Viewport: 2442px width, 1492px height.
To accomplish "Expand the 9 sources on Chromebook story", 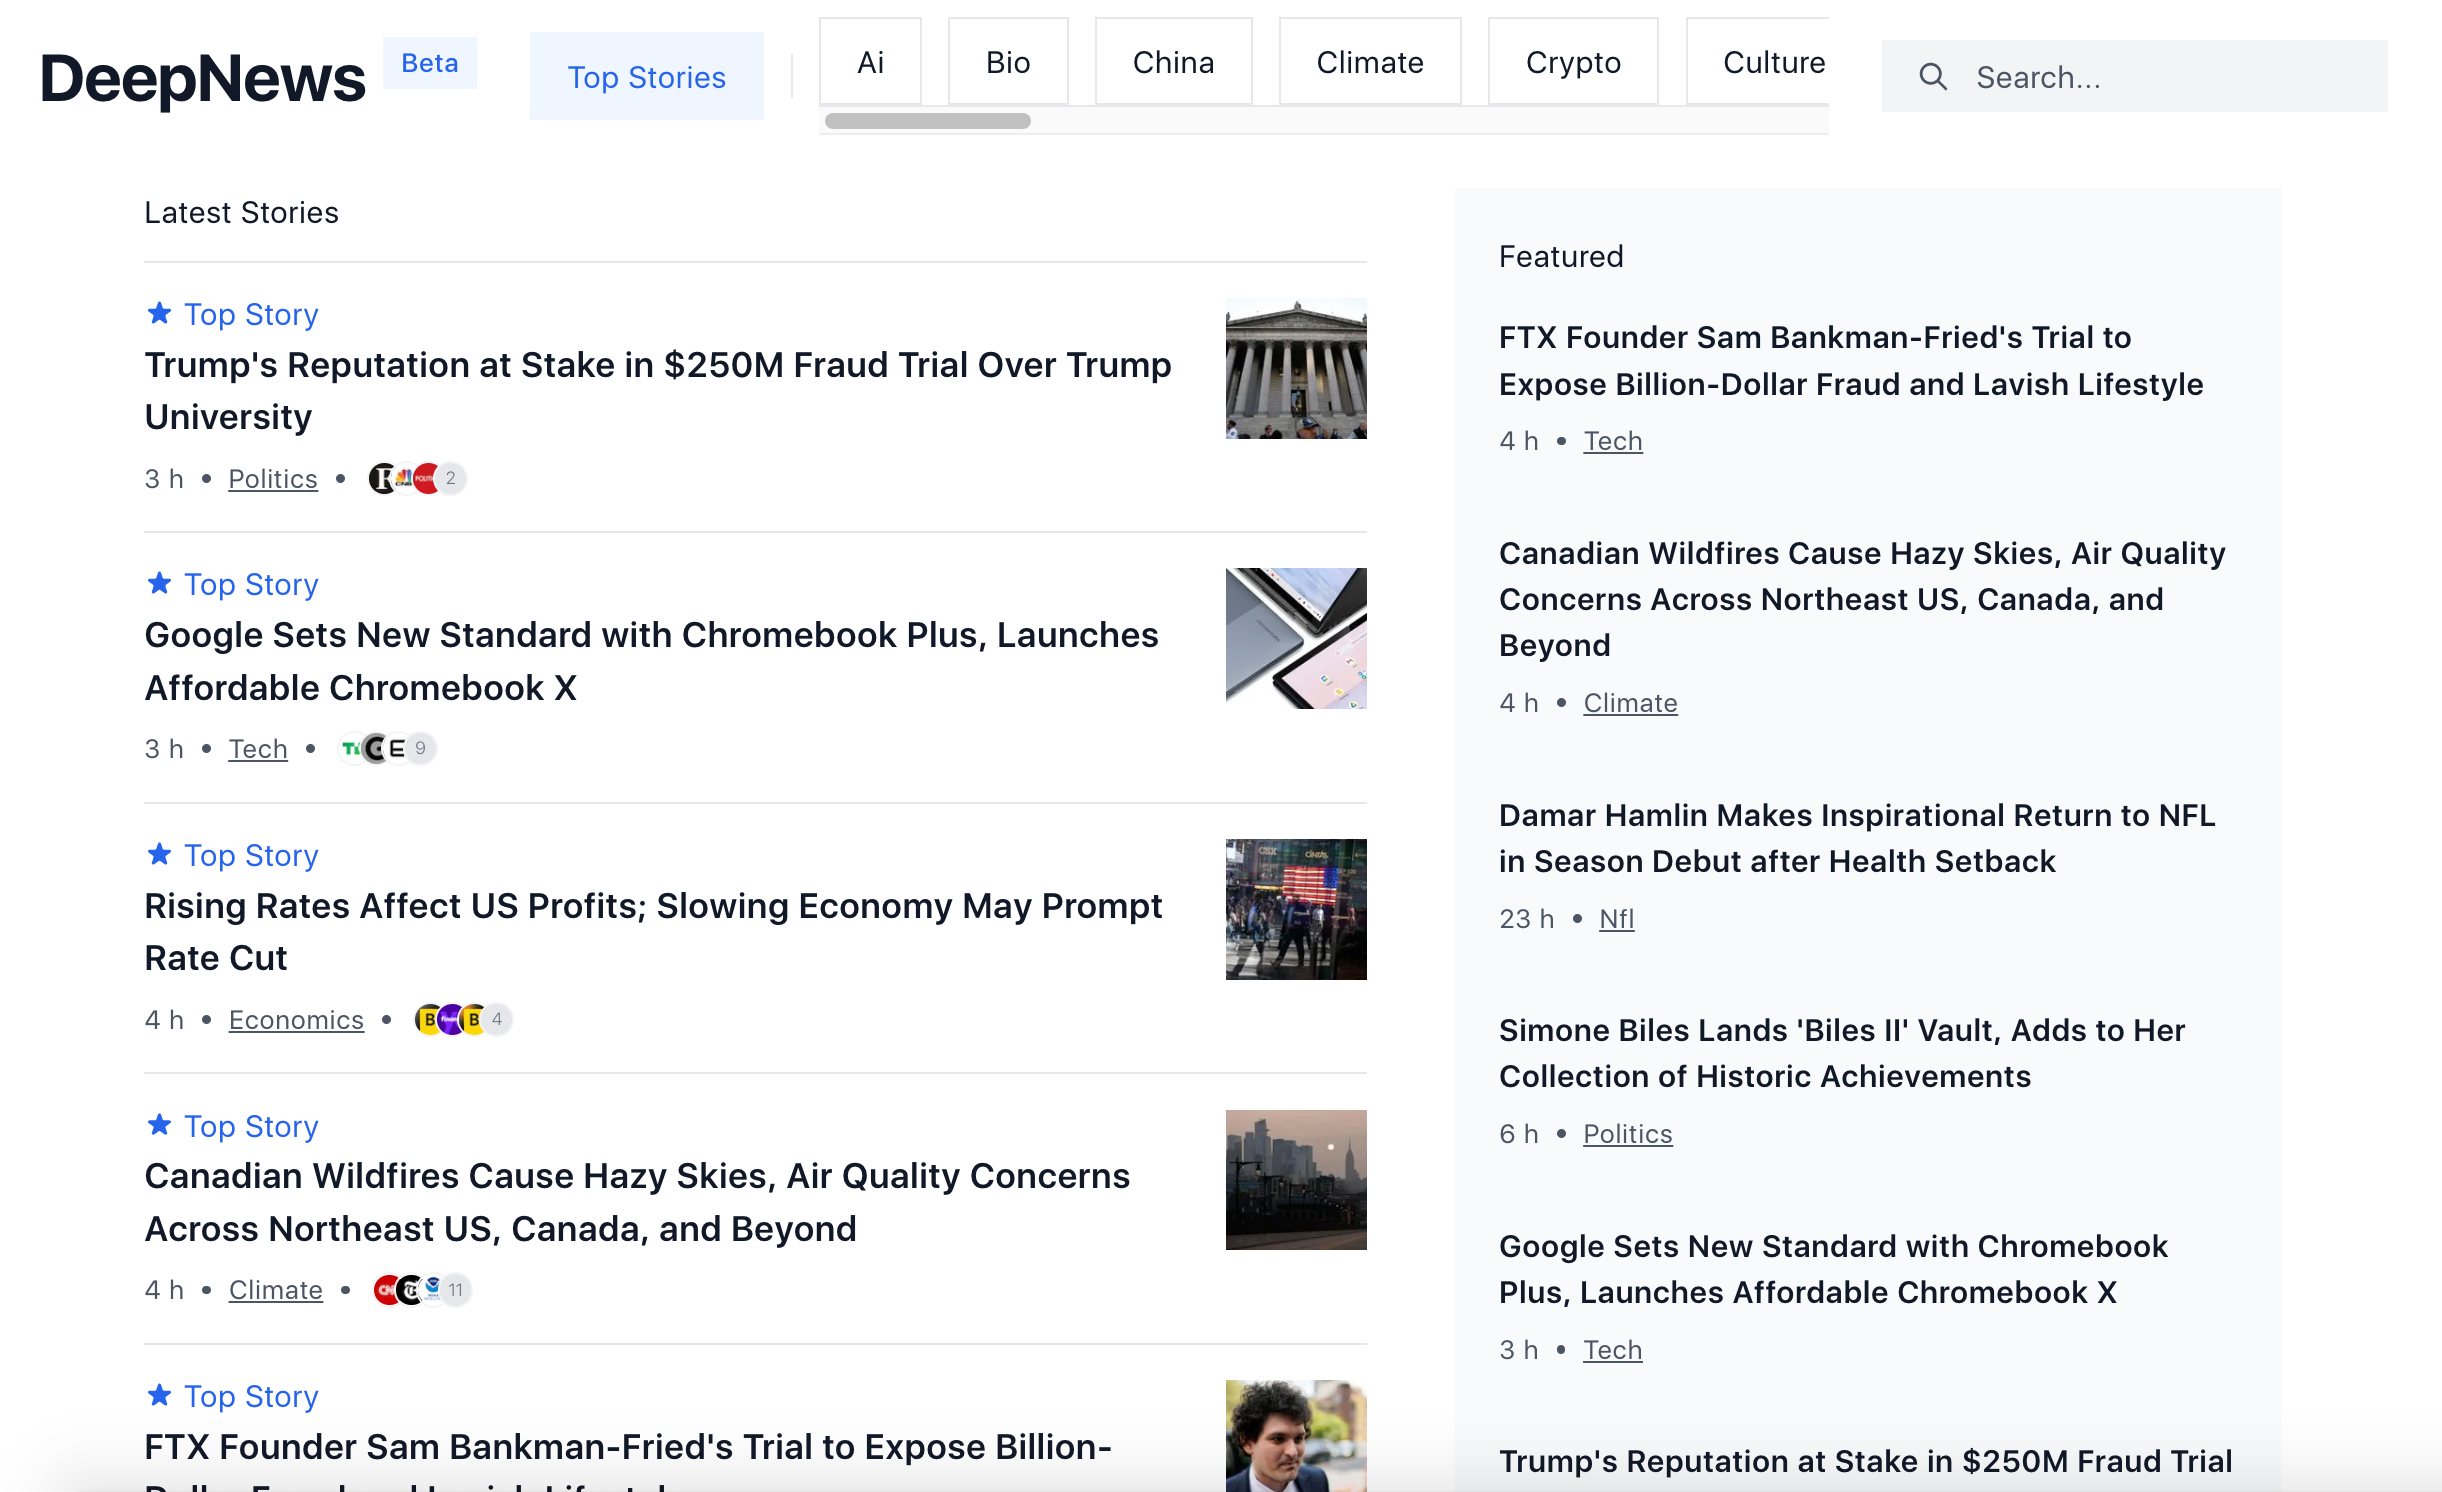I will [421, 748].
